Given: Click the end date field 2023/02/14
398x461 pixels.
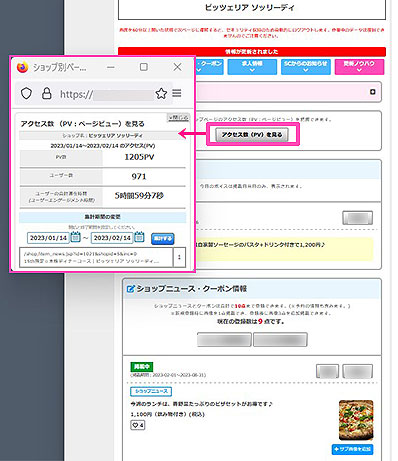Looking at the screenshot, I should click(112, 238).
